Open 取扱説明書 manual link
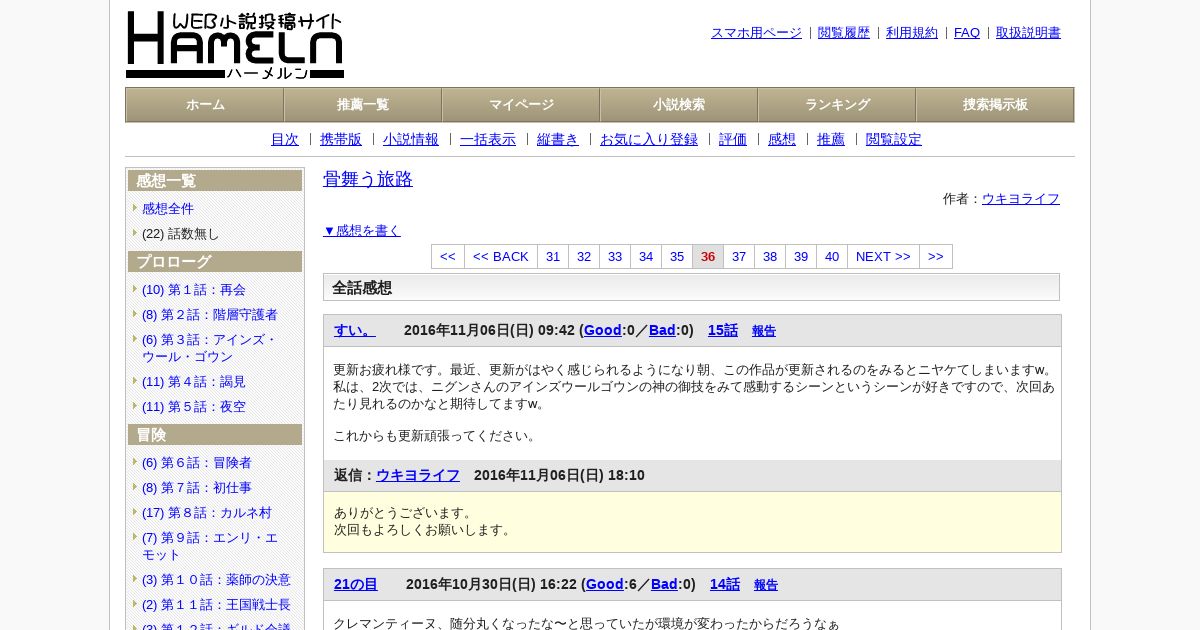The width and height of the screenshot is (1200, 630). (1028, 32)
